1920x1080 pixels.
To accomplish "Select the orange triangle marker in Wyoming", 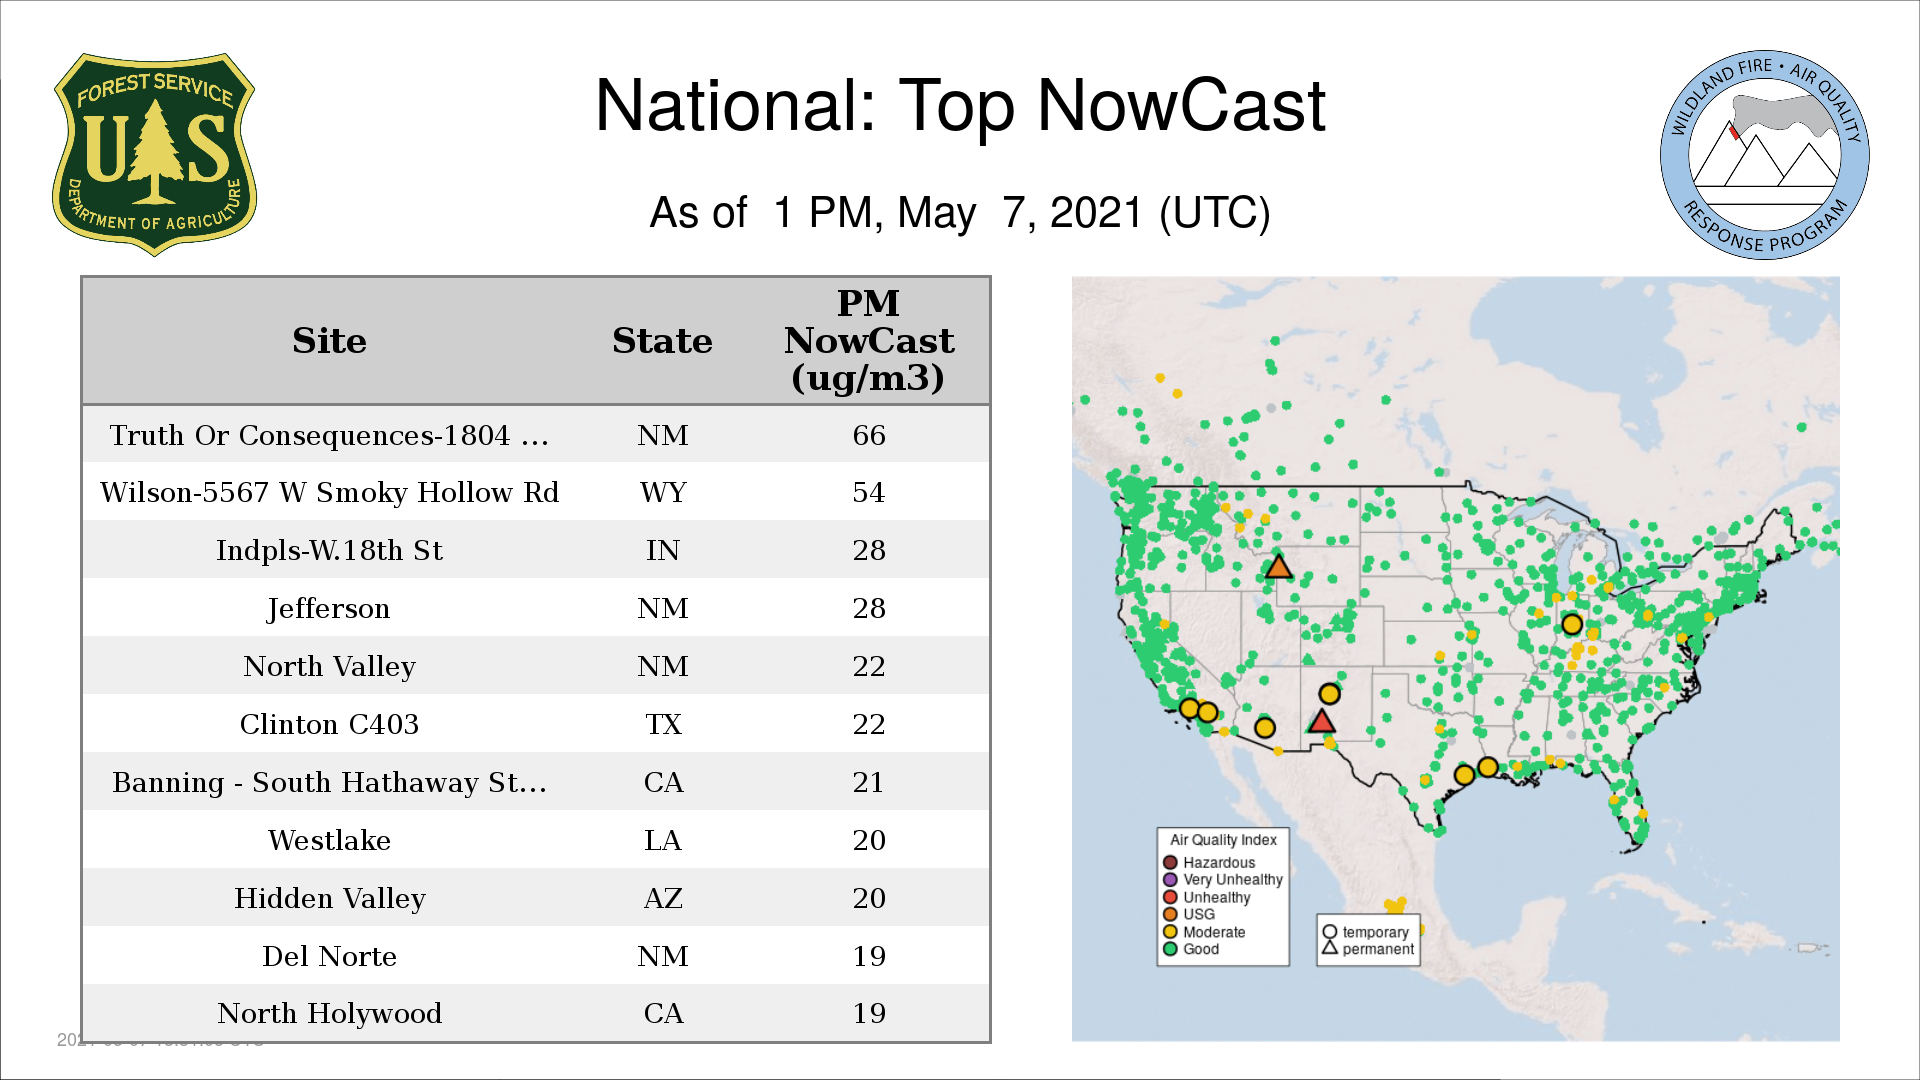I will coord(1278,568).
